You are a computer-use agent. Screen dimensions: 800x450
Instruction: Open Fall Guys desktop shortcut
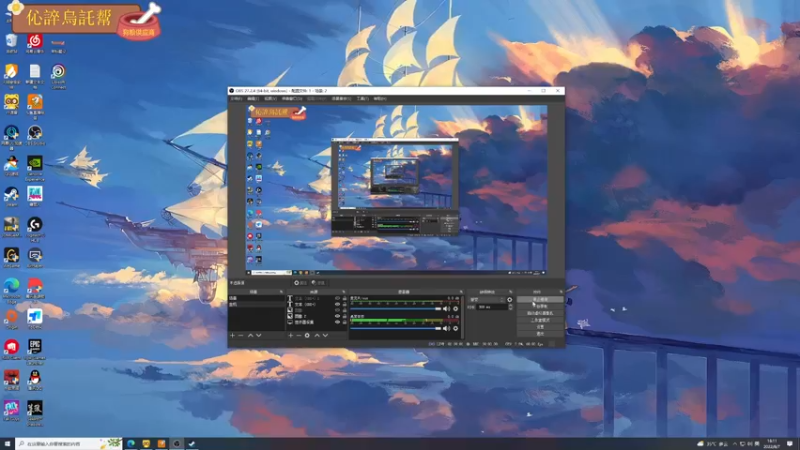pos(11,411)
